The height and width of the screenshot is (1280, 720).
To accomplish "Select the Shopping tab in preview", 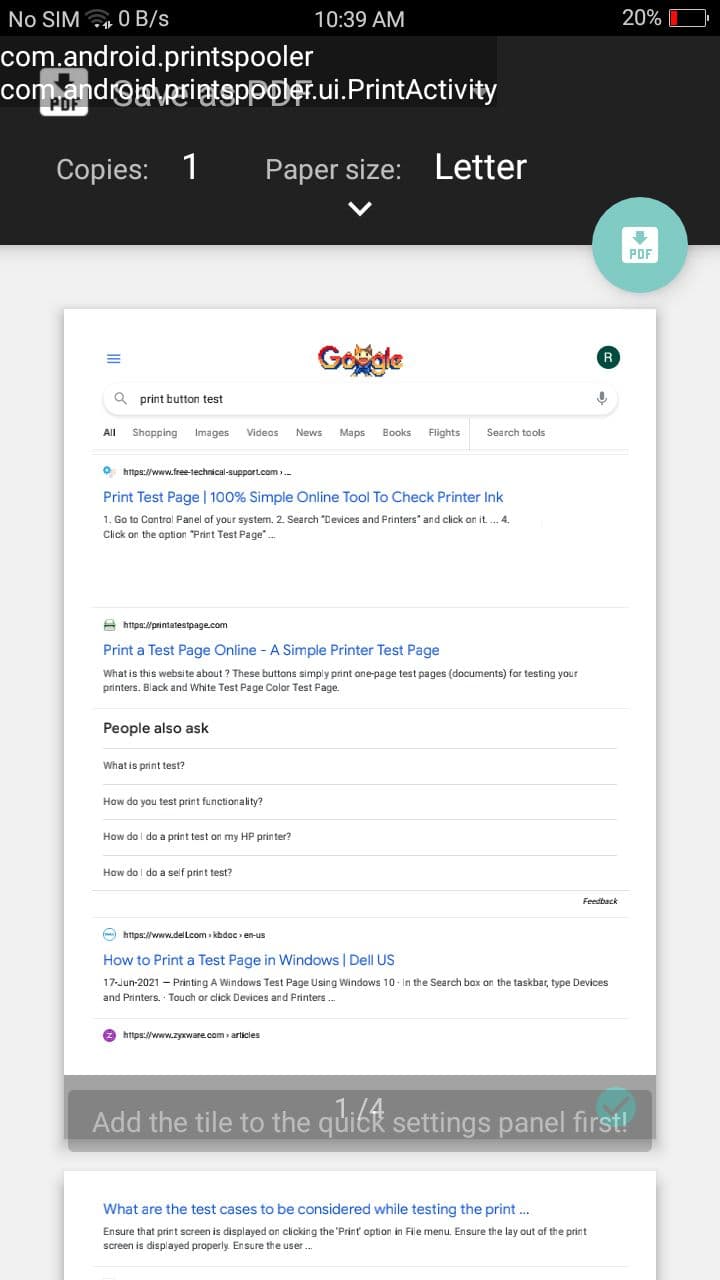I will 155,433.
